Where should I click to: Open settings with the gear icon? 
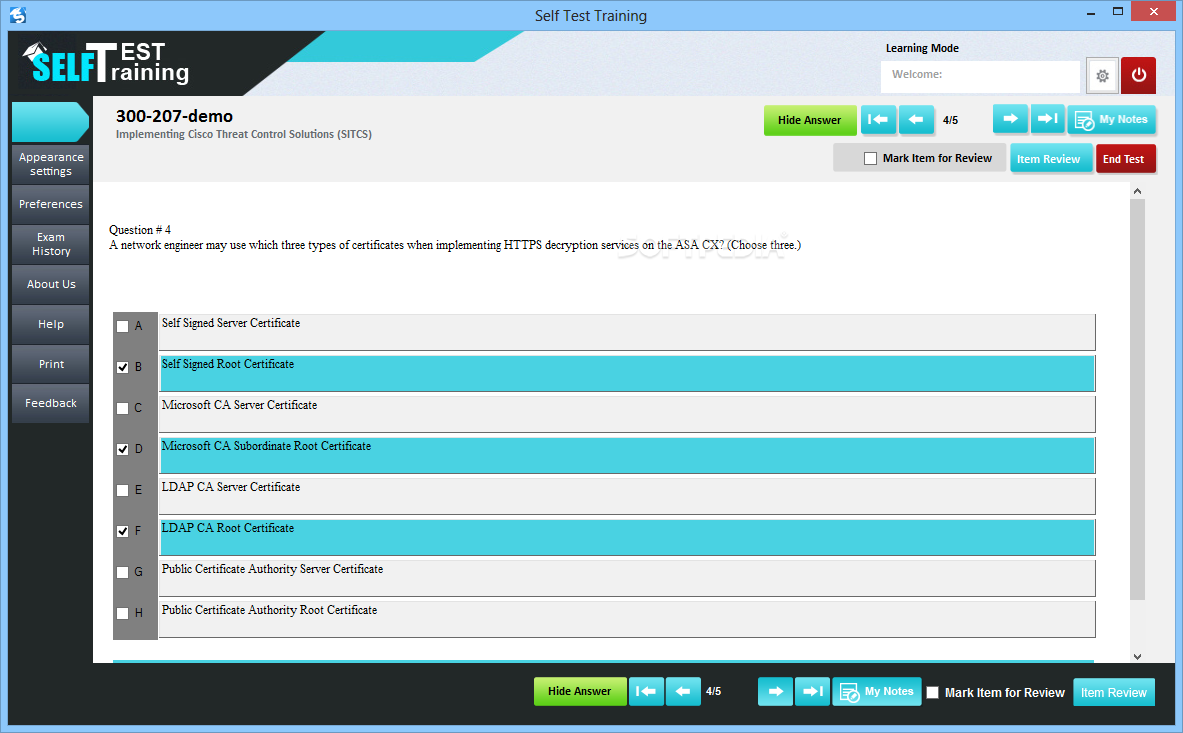click(1102, 75)
